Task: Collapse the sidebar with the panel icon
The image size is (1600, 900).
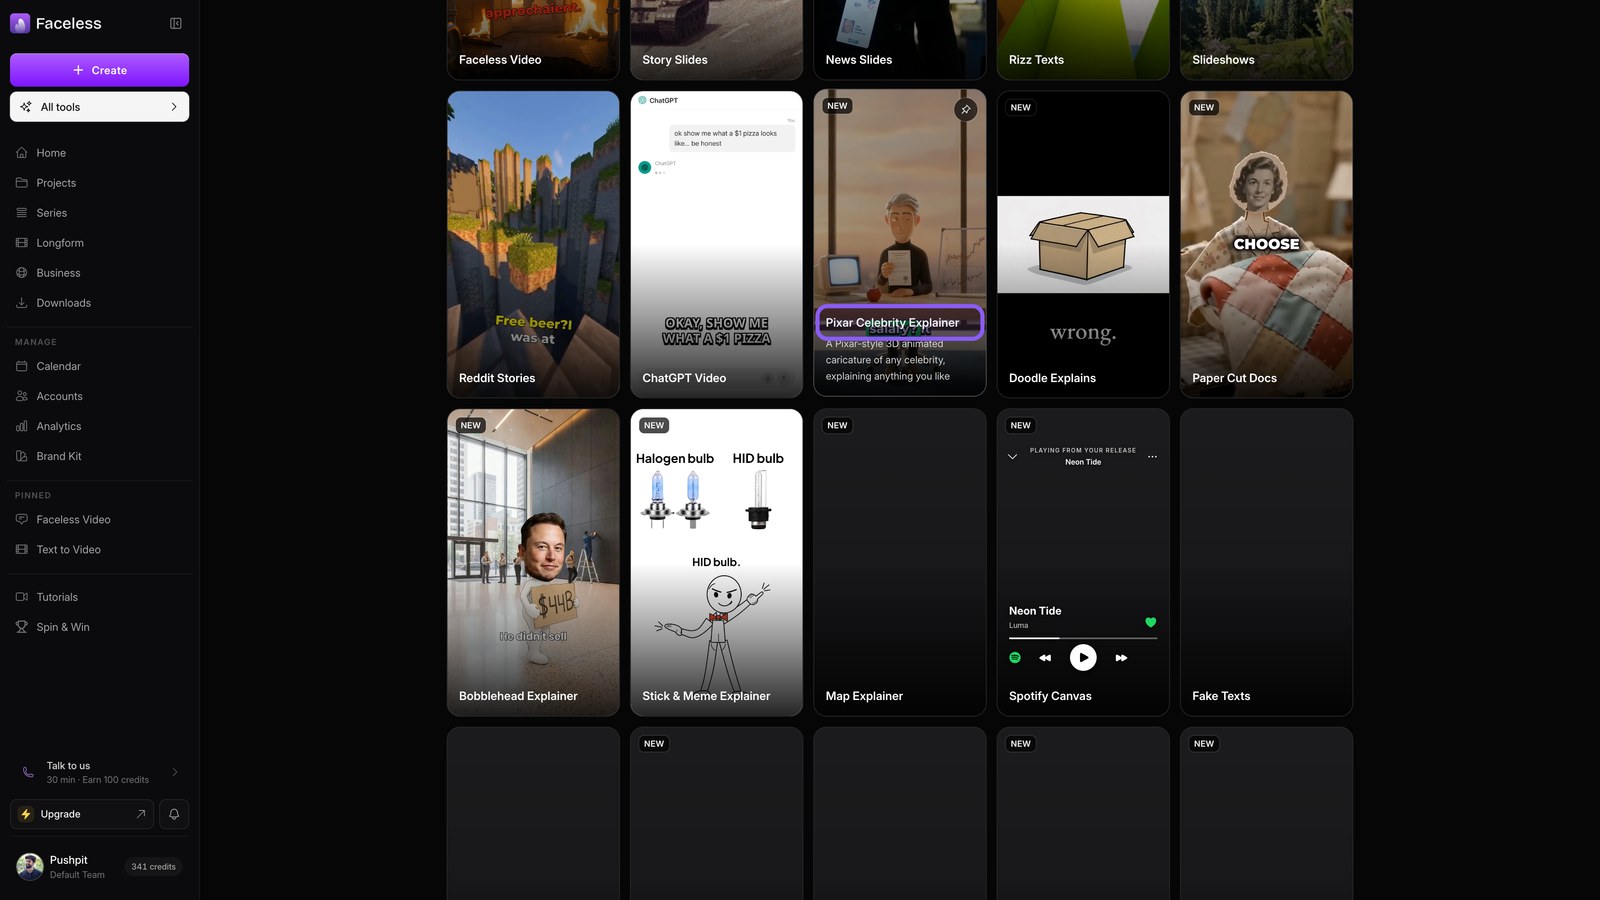Action: click(176, 23)
